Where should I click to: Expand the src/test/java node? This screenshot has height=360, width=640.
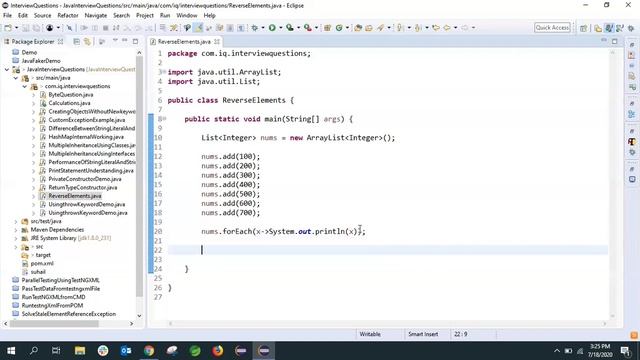[16, 221]
